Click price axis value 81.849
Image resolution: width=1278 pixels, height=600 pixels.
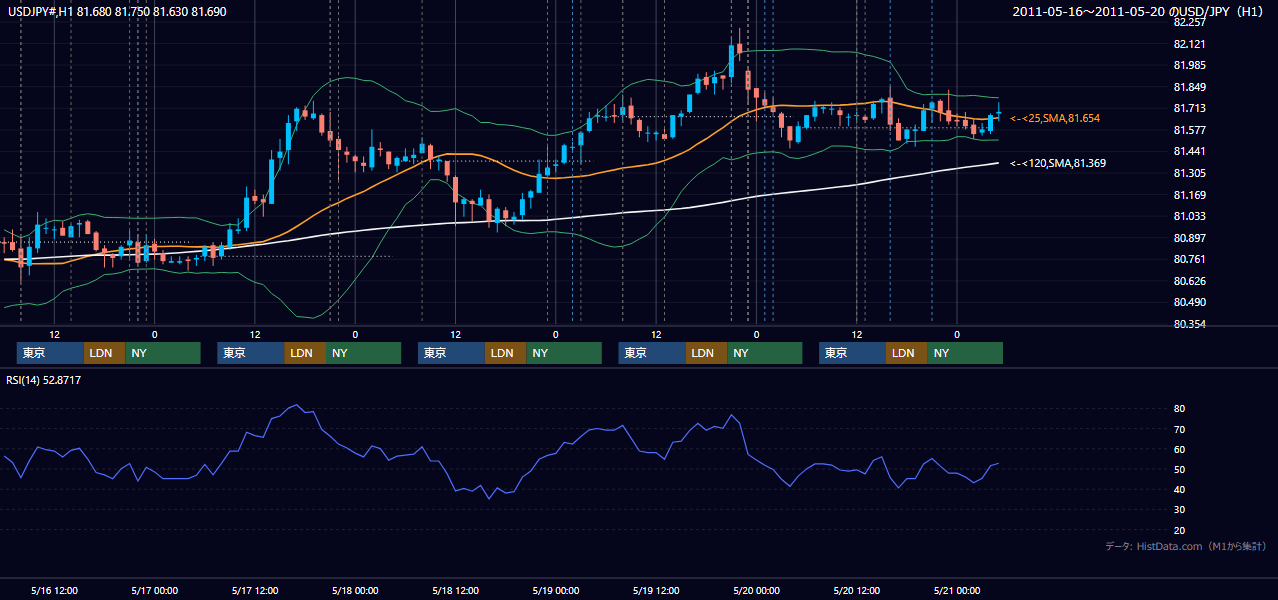(1189, 87)
